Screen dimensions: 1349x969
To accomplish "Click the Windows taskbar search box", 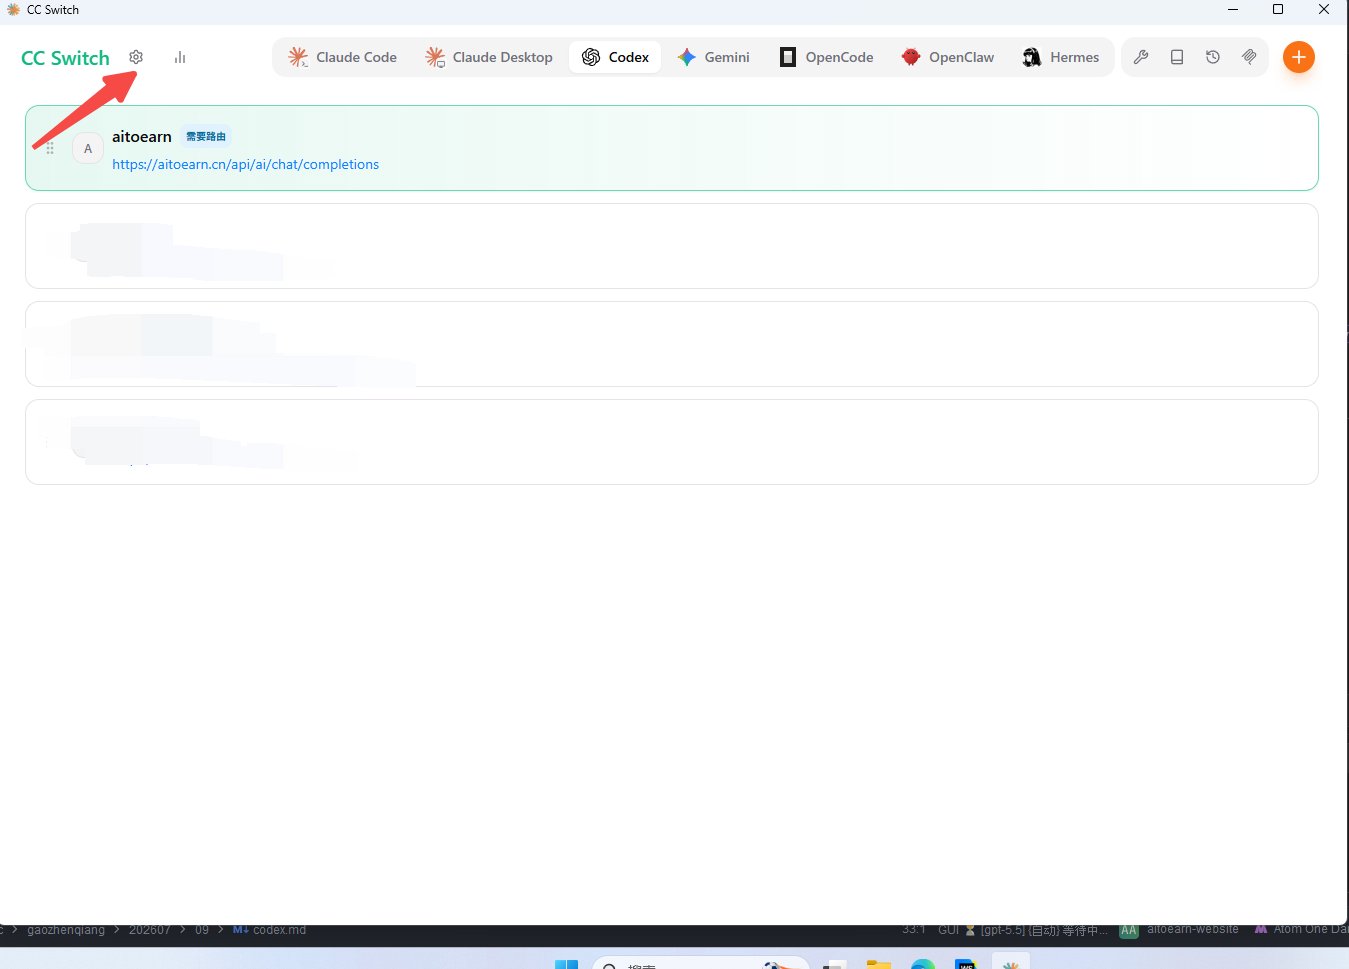I will tap(700, 963).
